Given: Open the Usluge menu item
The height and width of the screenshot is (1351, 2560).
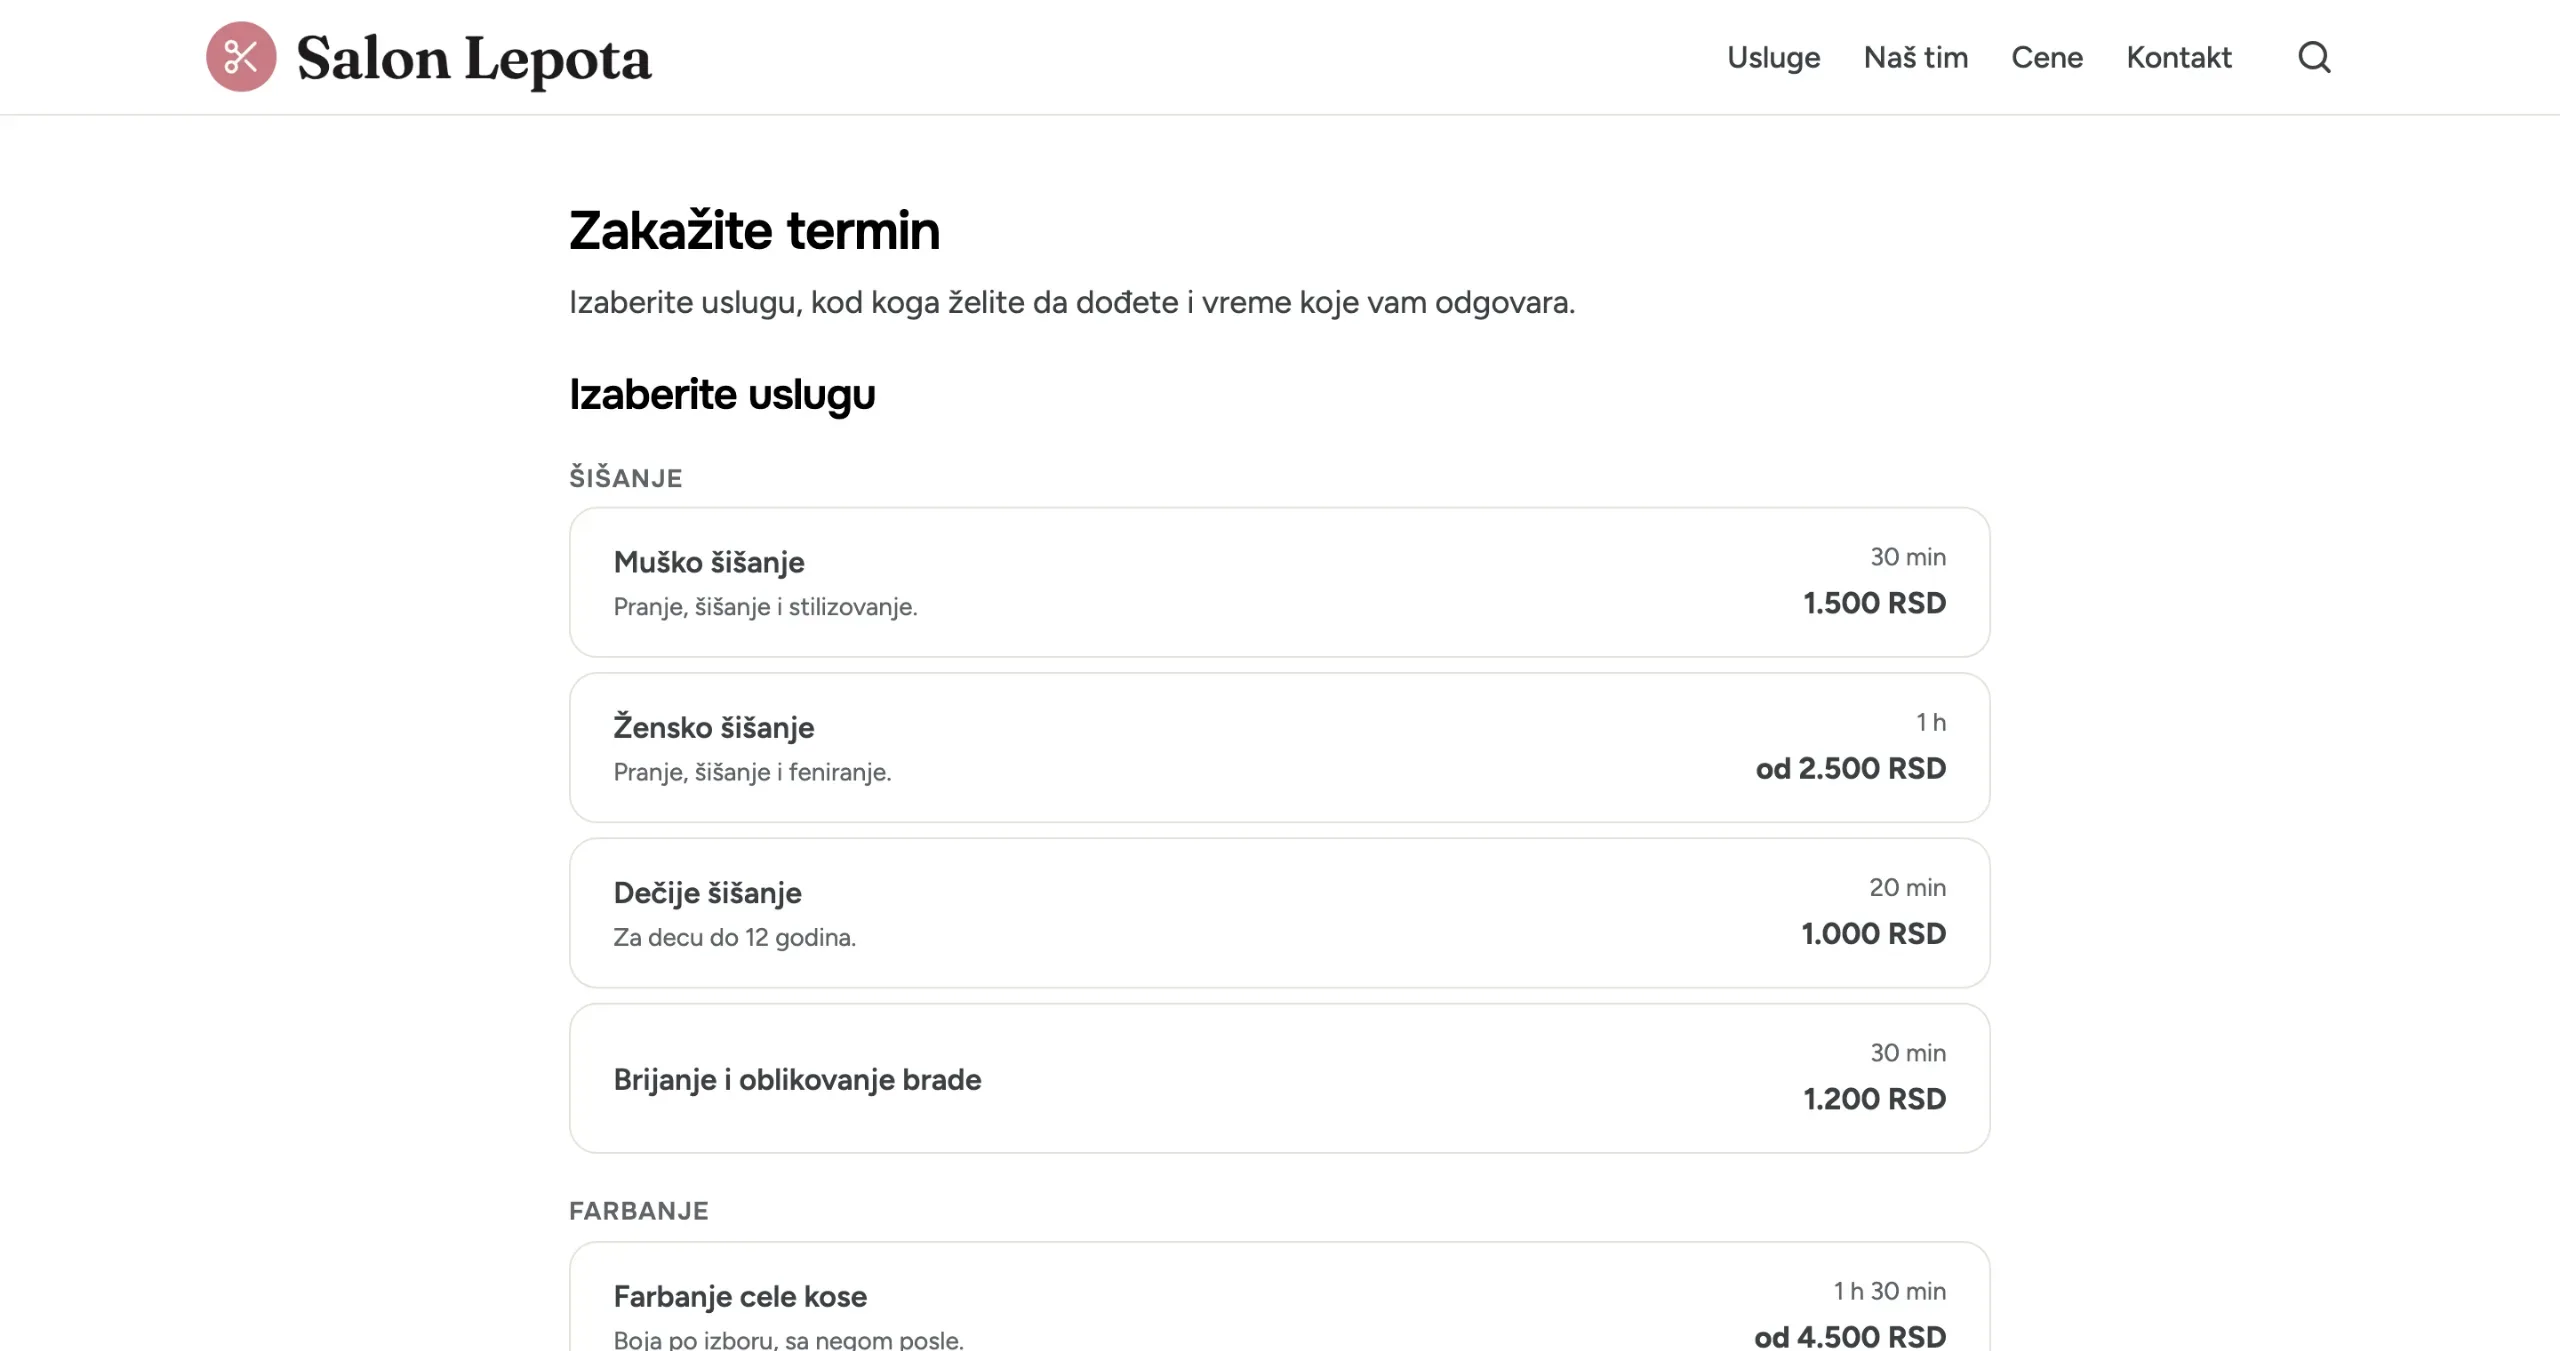Looking at the screenshot, I should (x=1773, y=57).
